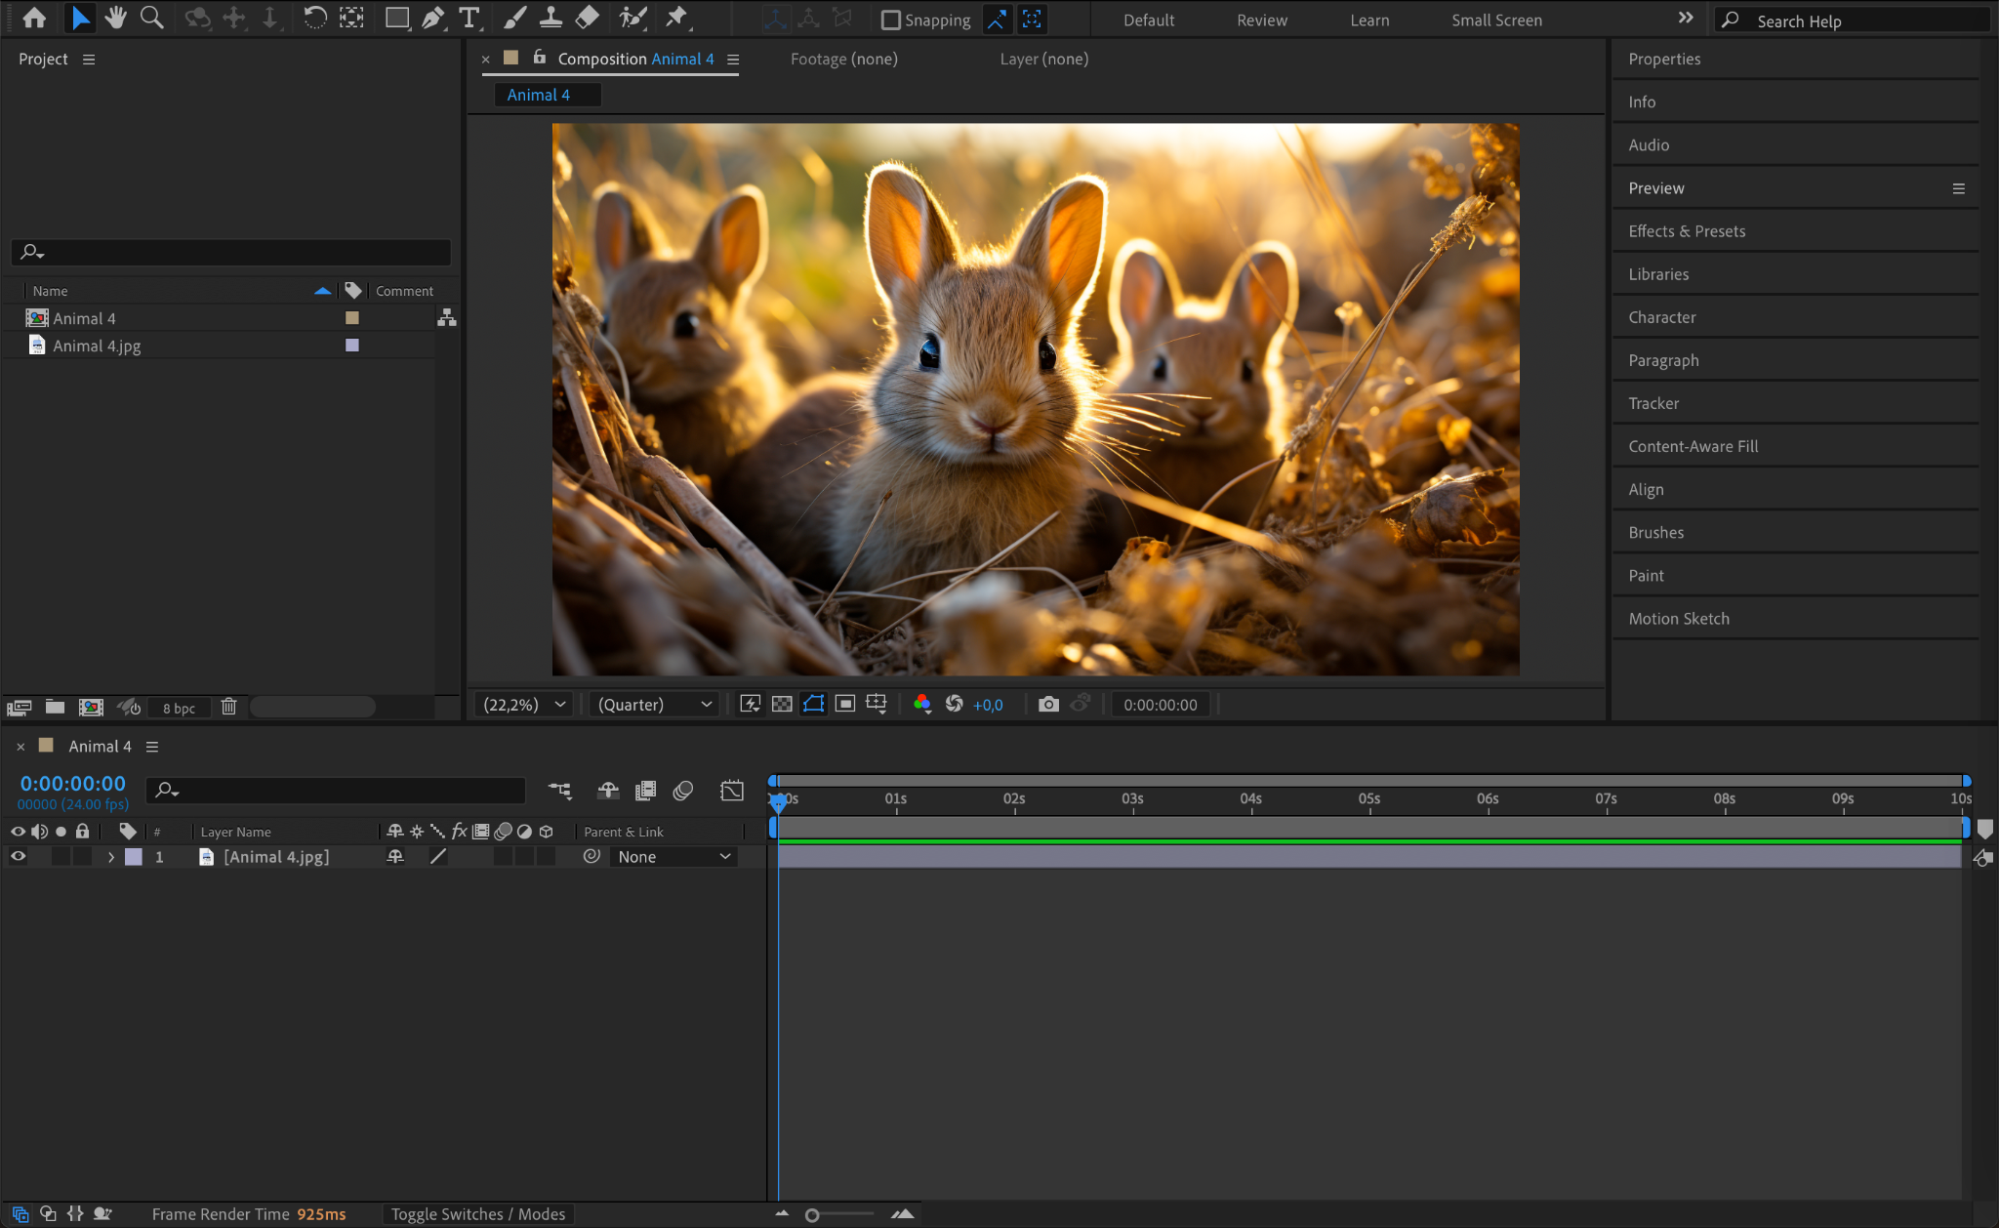Screen dimensions: 1999x1228
Task: Open the Effects & Presets panel
Action: point(1686,231)
